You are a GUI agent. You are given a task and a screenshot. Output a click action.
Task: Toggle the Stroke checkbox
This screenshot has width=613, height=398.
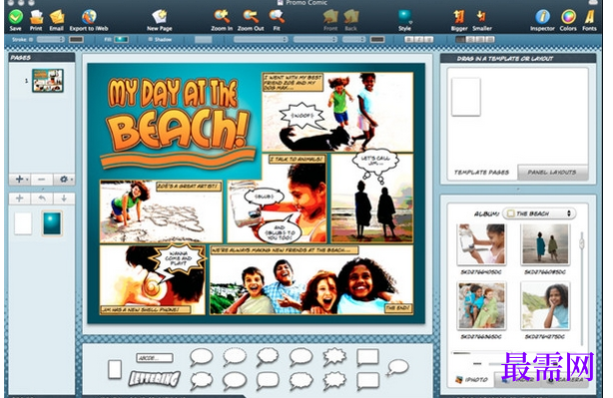point(31,39)
